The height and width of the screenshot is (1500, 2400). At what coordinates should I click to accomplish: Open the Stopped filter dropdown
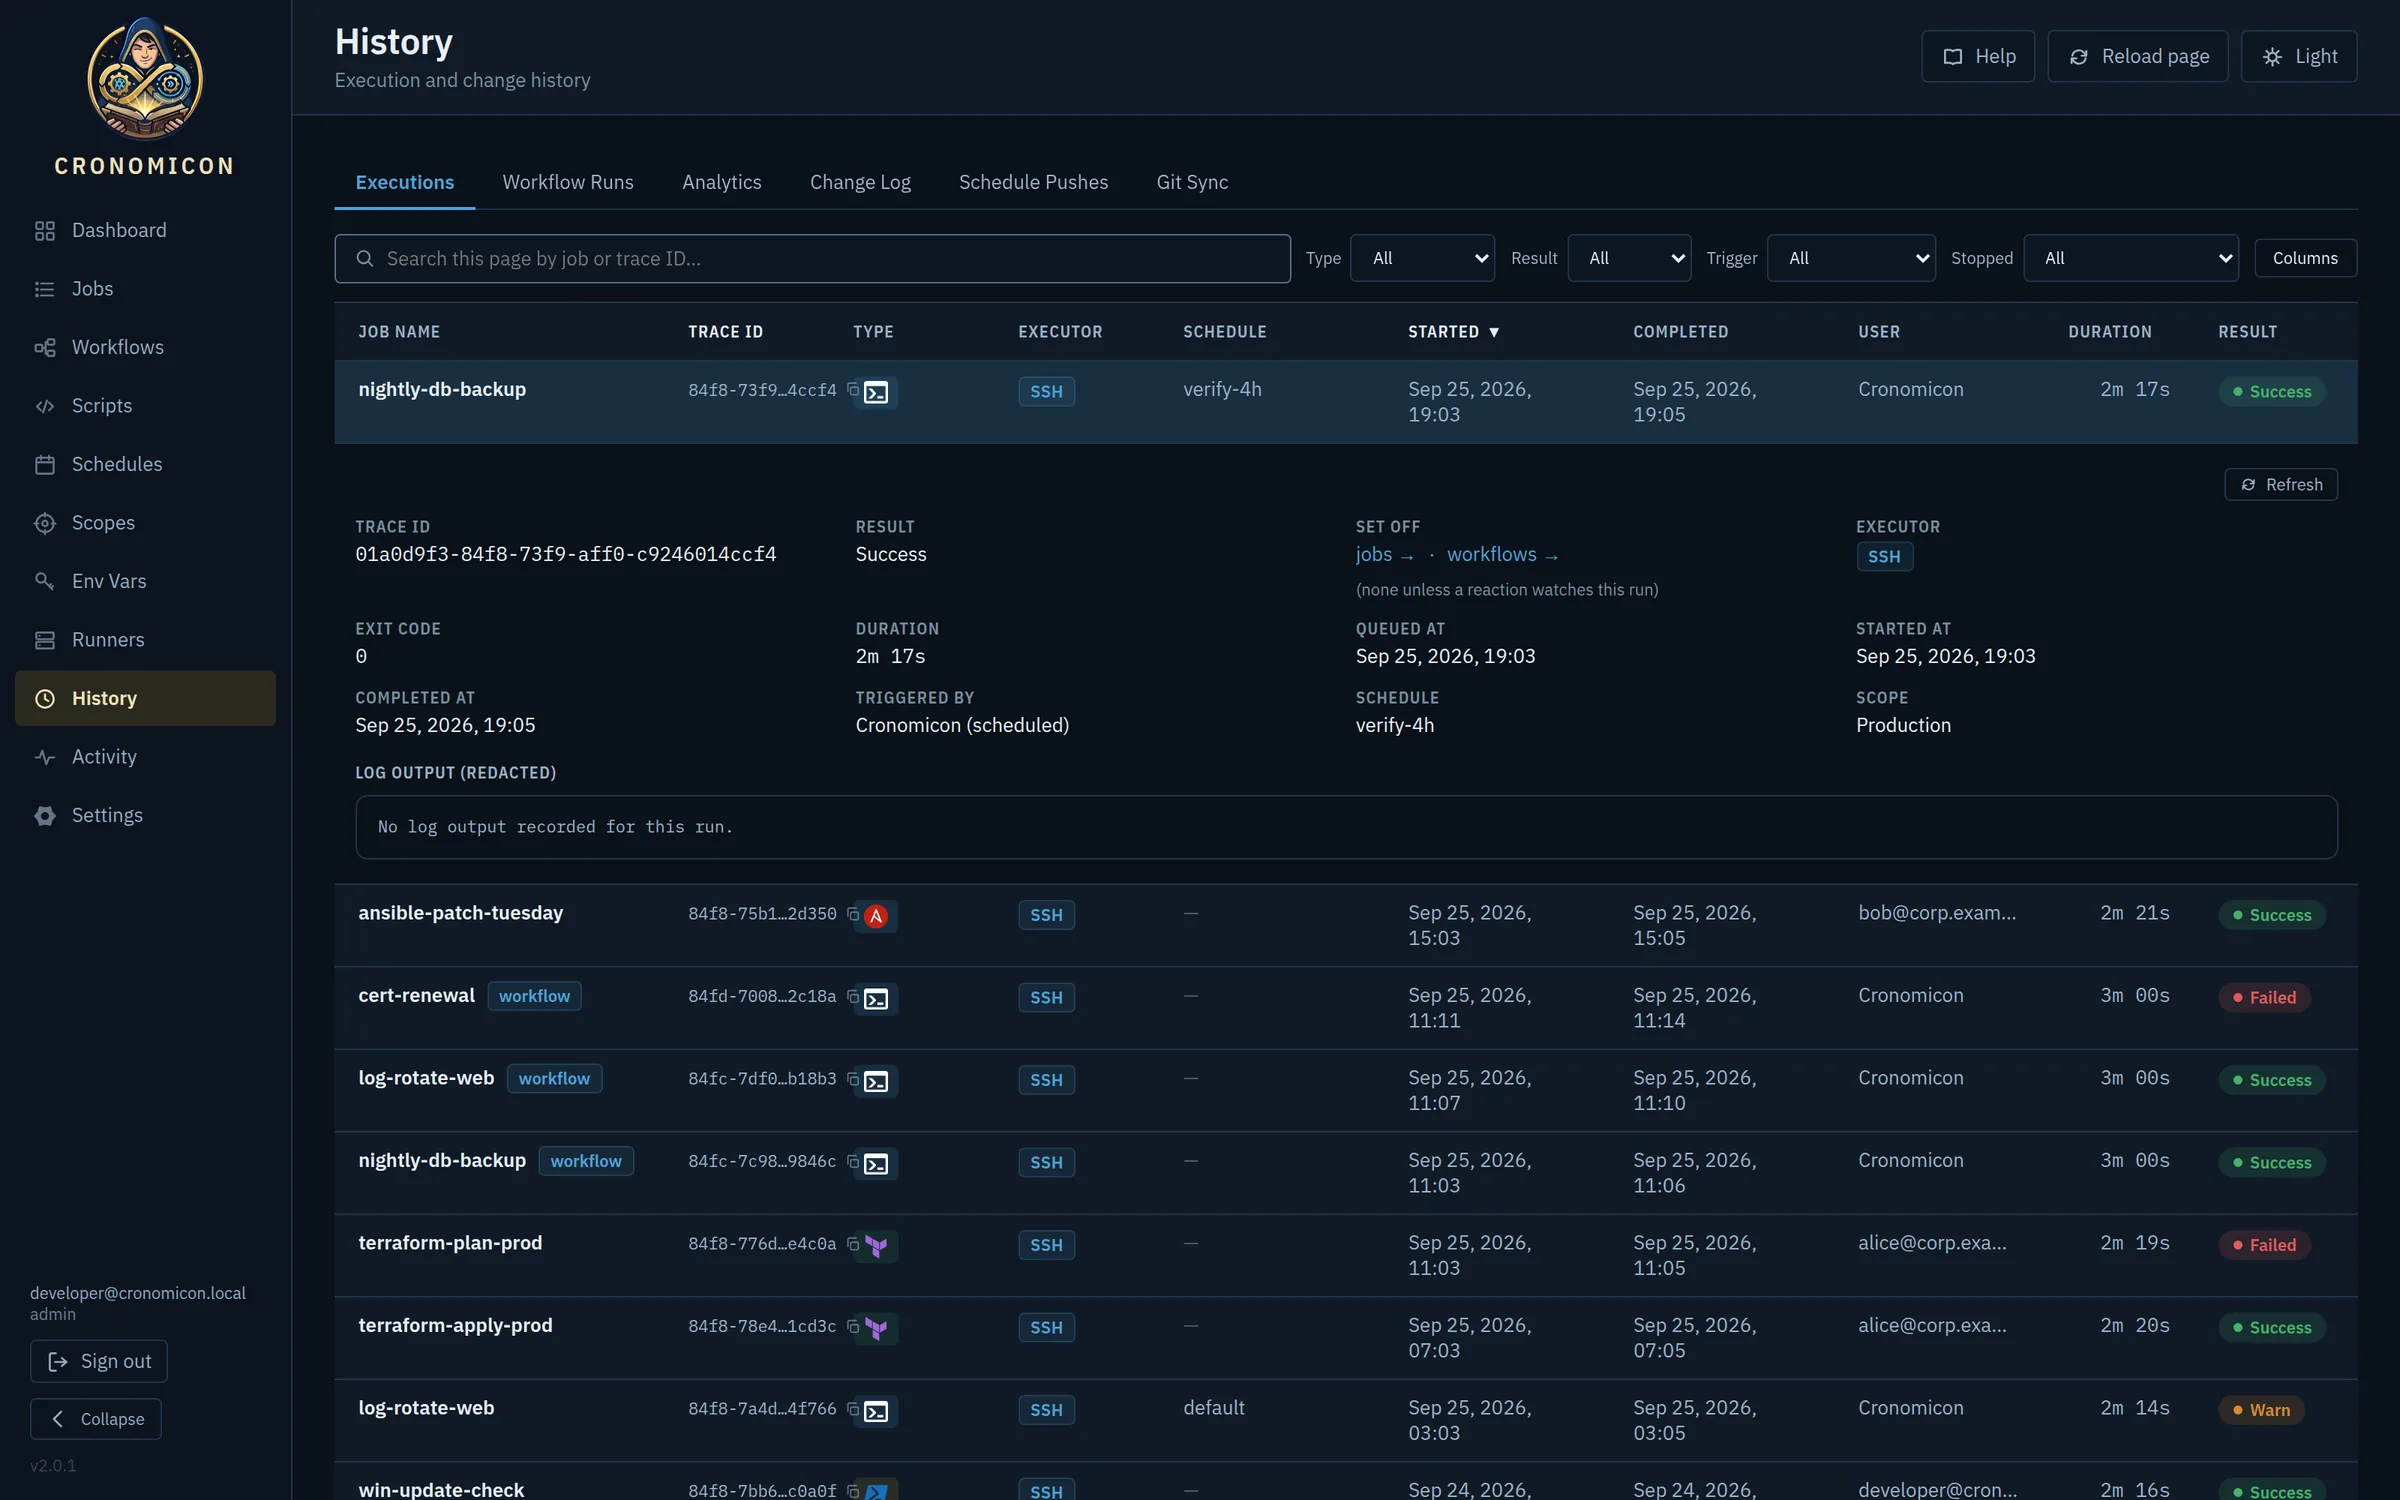click(x=2131, y=258)
